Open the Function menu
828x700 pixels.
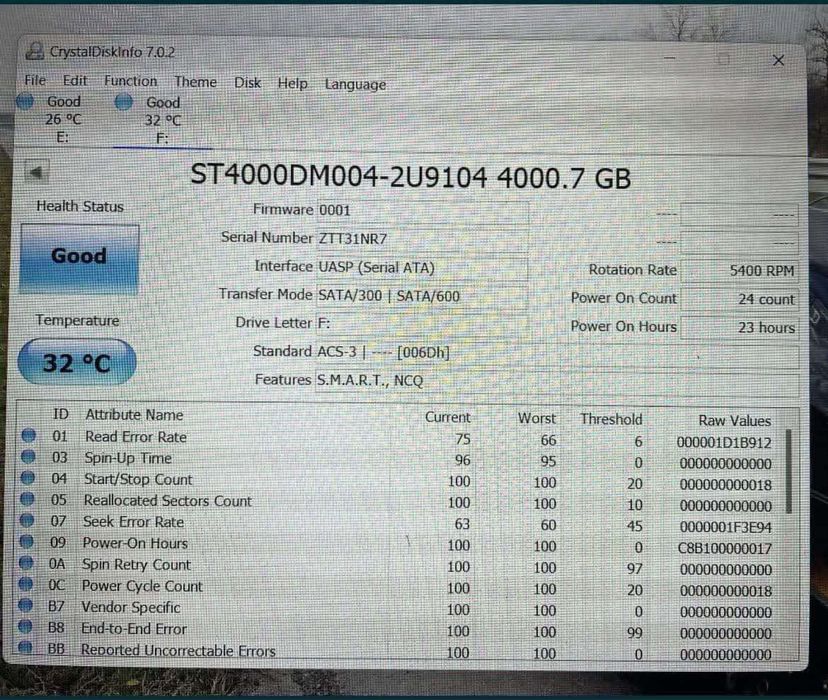130,81
